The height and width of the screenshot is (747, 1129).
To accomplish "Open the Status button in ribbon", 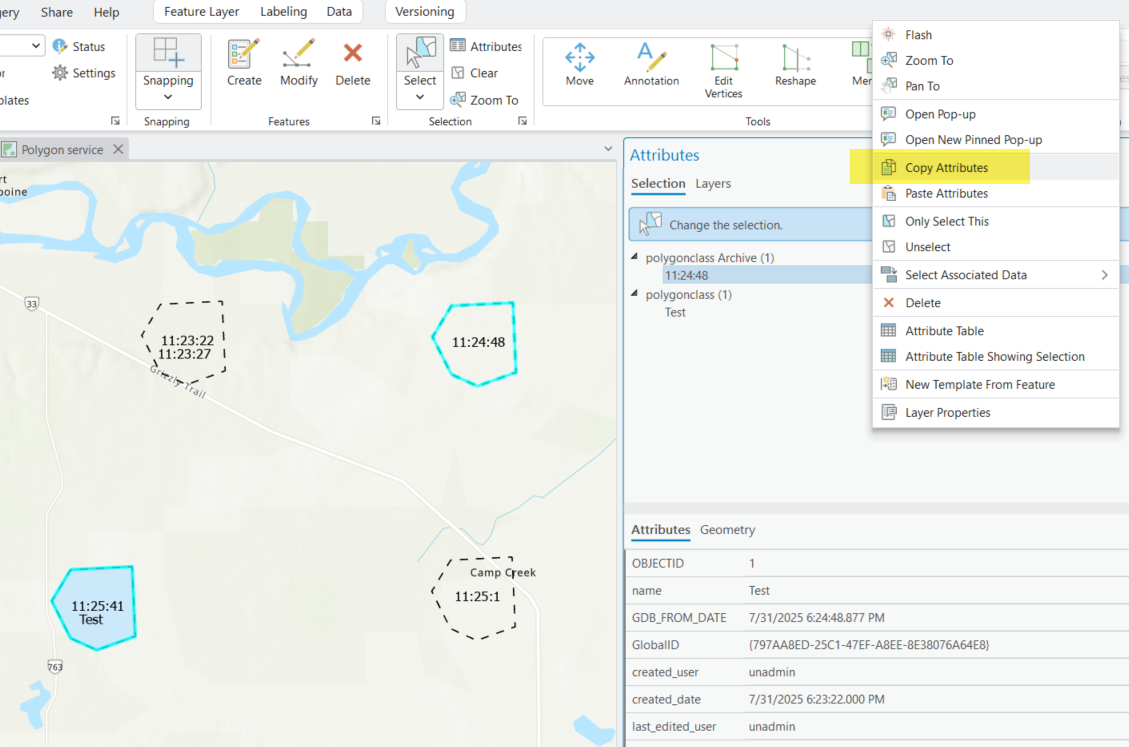I will coord(79,46).
